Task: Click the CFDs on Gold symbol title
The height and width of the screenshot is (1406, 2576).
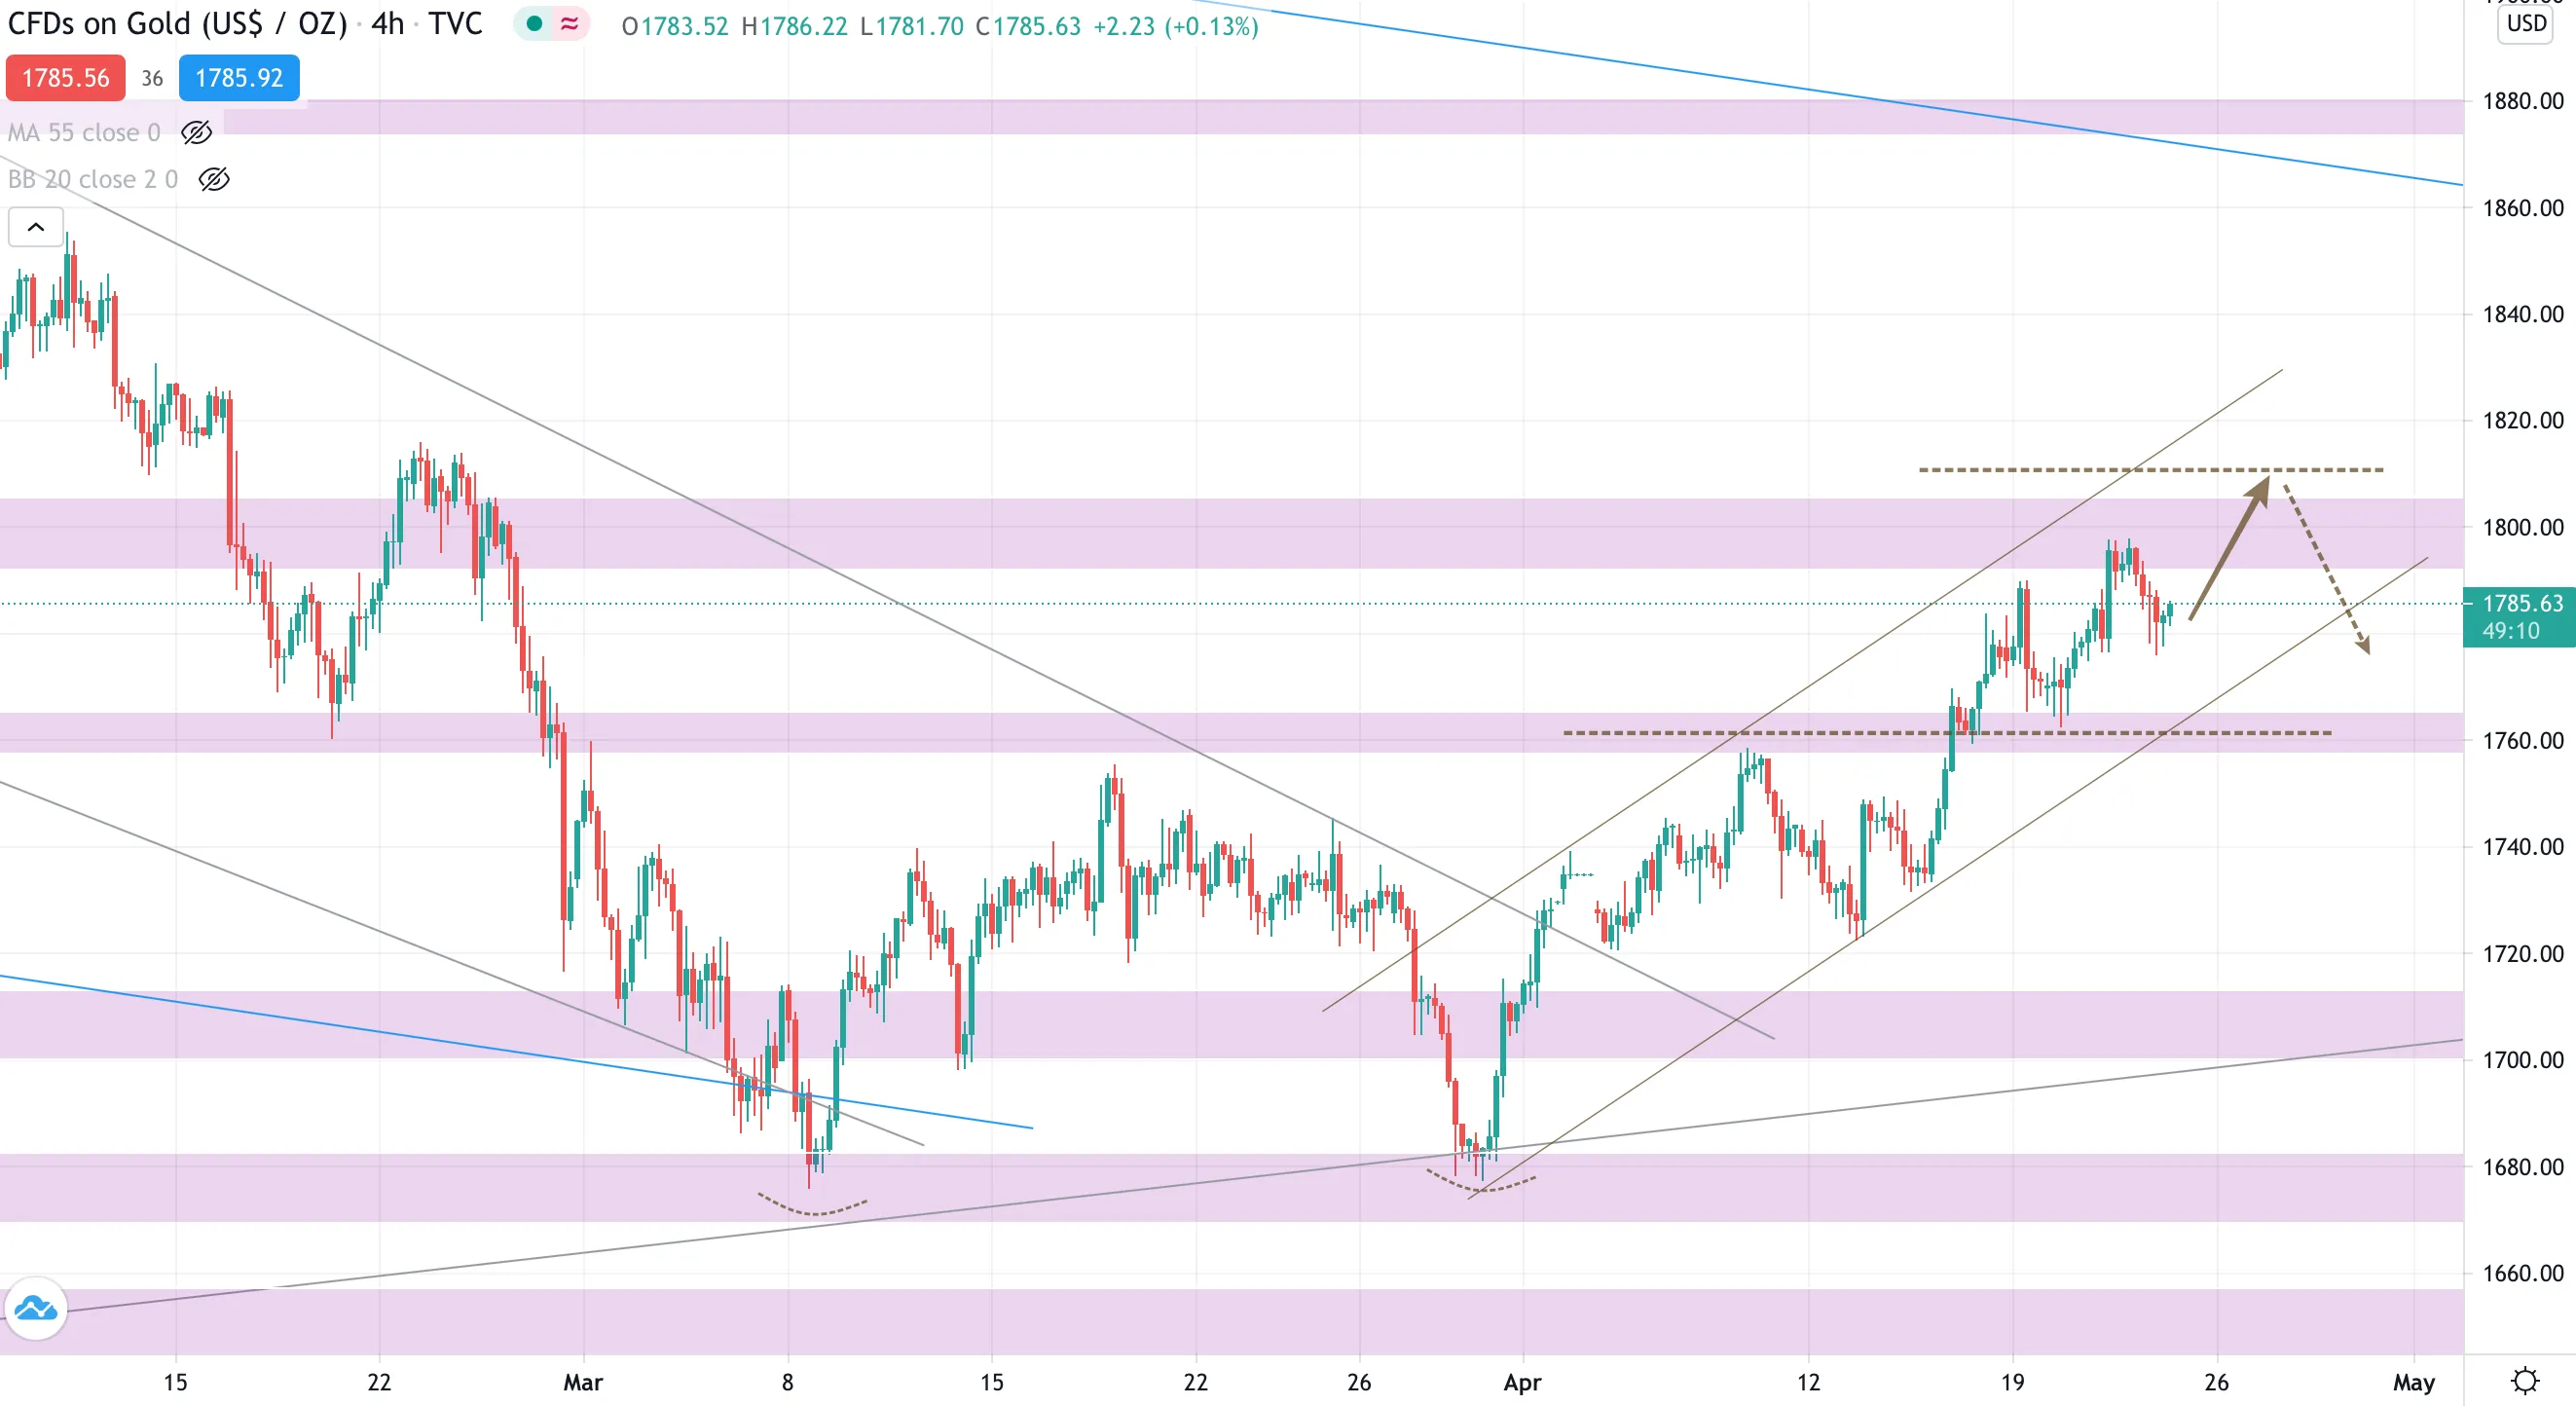Action: pyautogui.click(x=177, y=24)
